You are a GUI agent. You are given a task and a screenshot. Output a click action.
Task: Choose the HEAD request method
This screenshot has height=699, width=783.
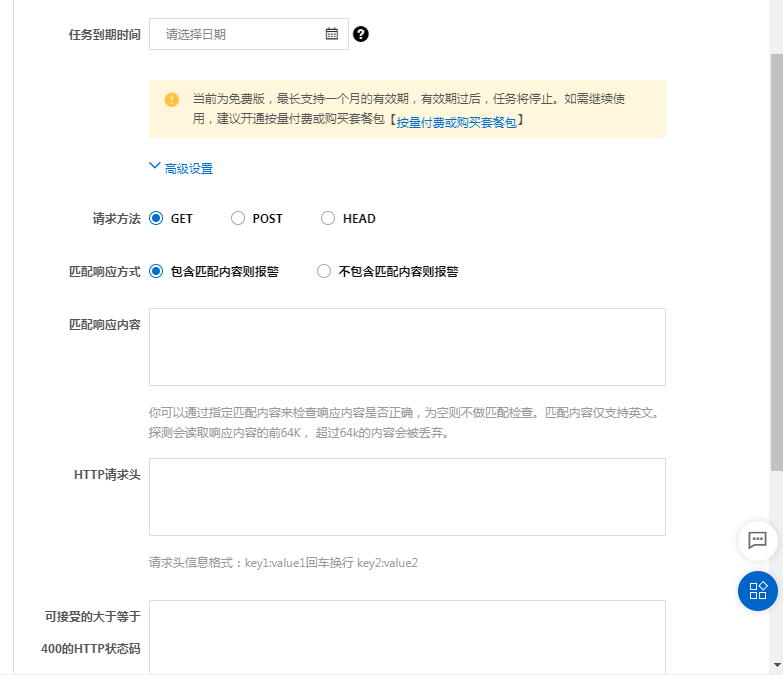click(x=328, y=218)
